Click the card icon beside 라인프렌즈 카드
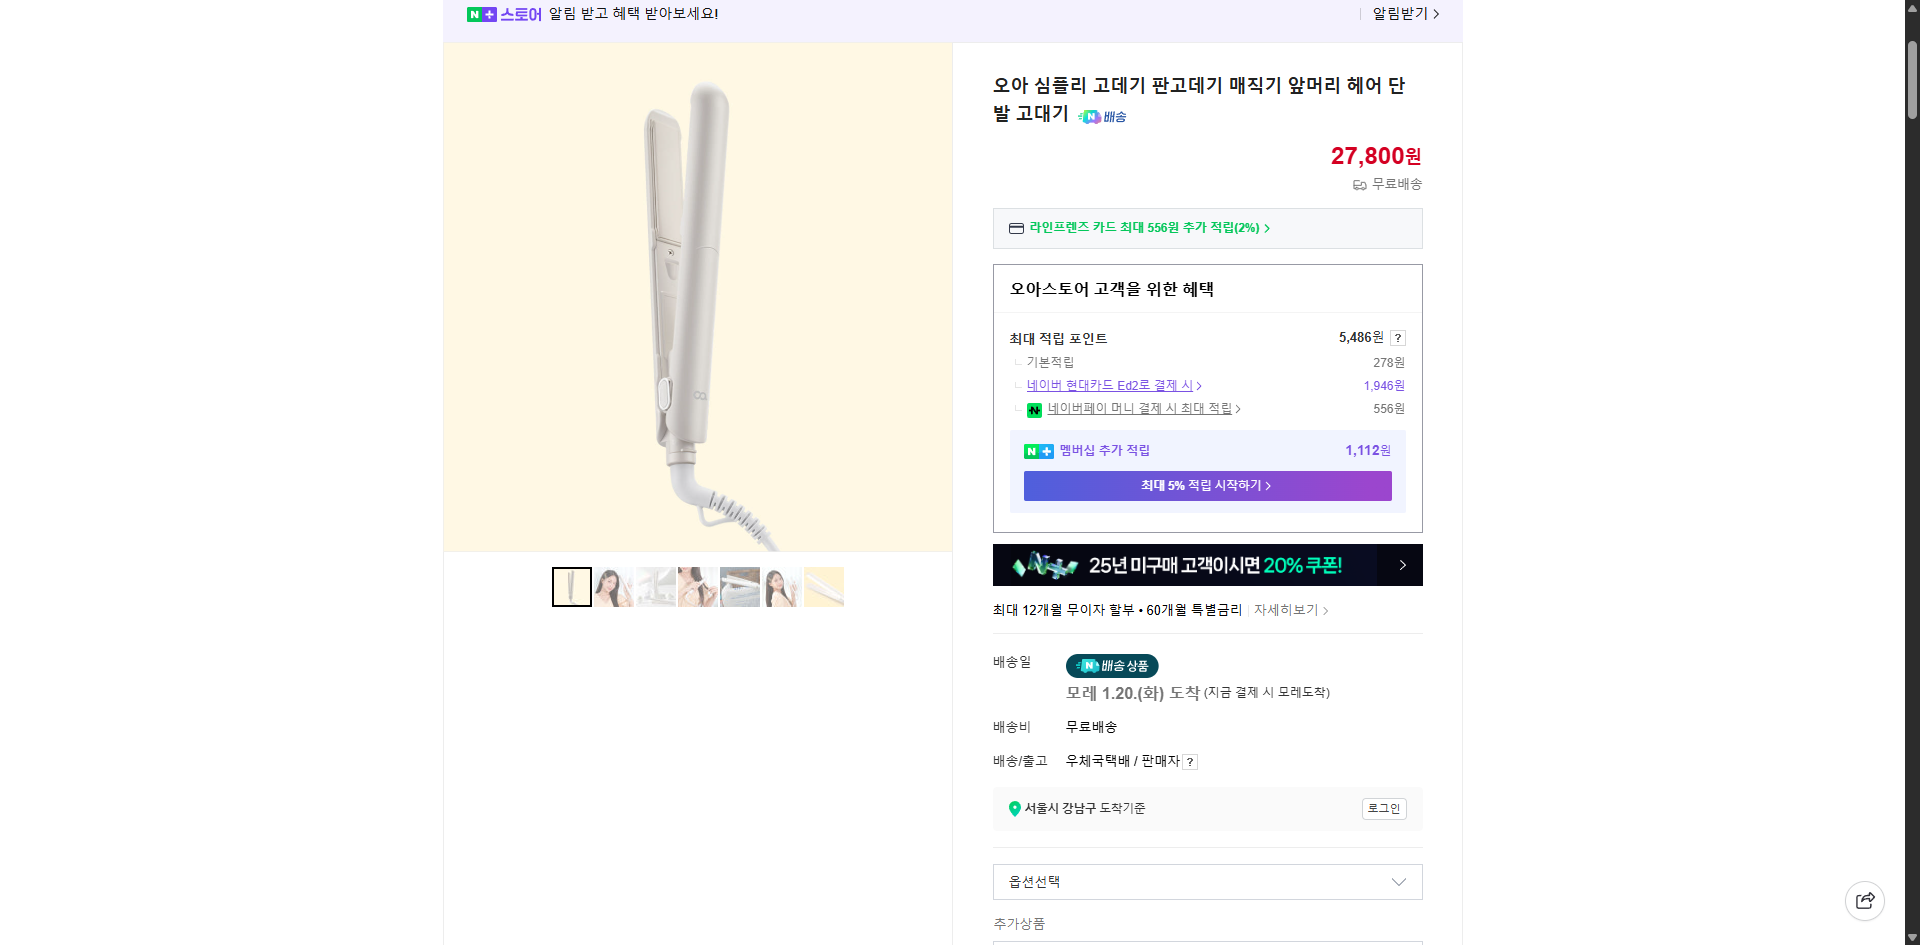Image resolution: width=1920 pixels, height=945 pixels. [1016, 228]
